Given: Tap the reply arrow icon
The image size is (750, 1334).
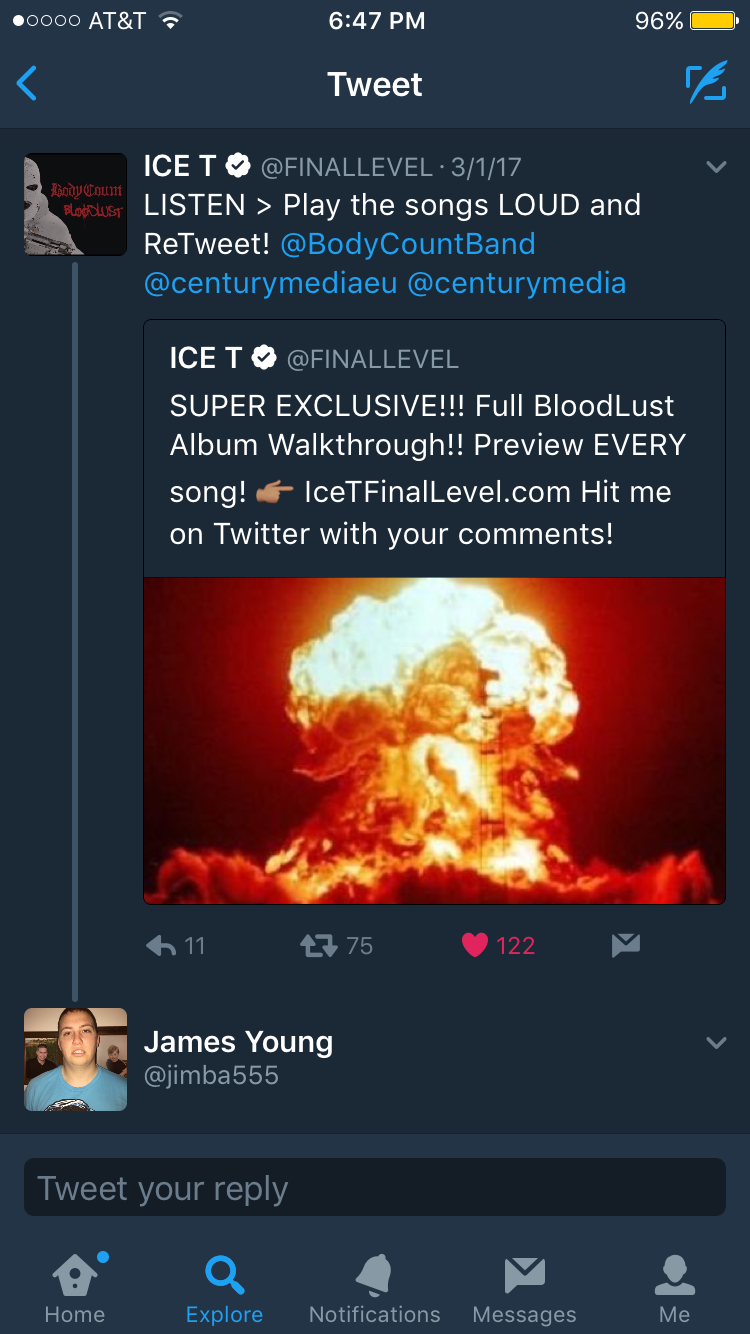Looking at the screenshot, I should pyautogui.click(x=161, y=945).
